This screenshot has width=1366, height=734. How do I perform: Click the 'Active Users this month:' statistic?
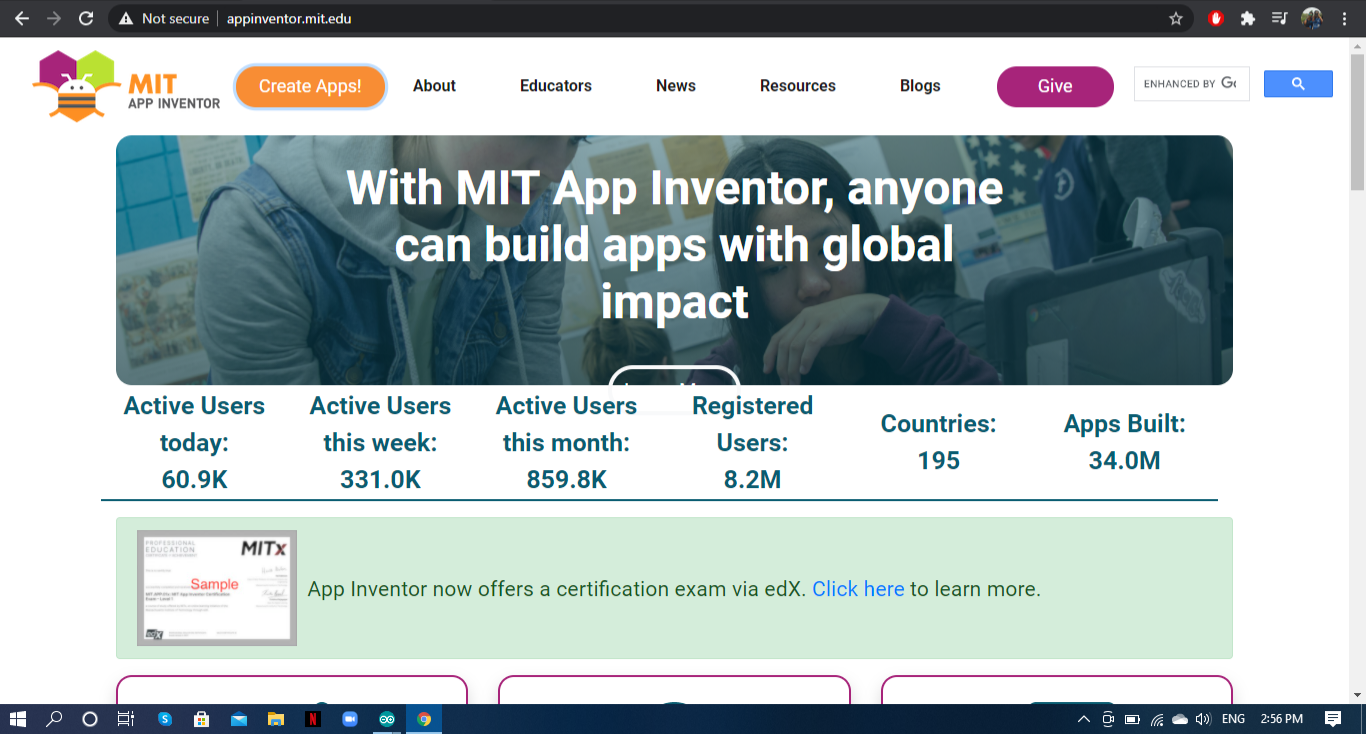567,442
